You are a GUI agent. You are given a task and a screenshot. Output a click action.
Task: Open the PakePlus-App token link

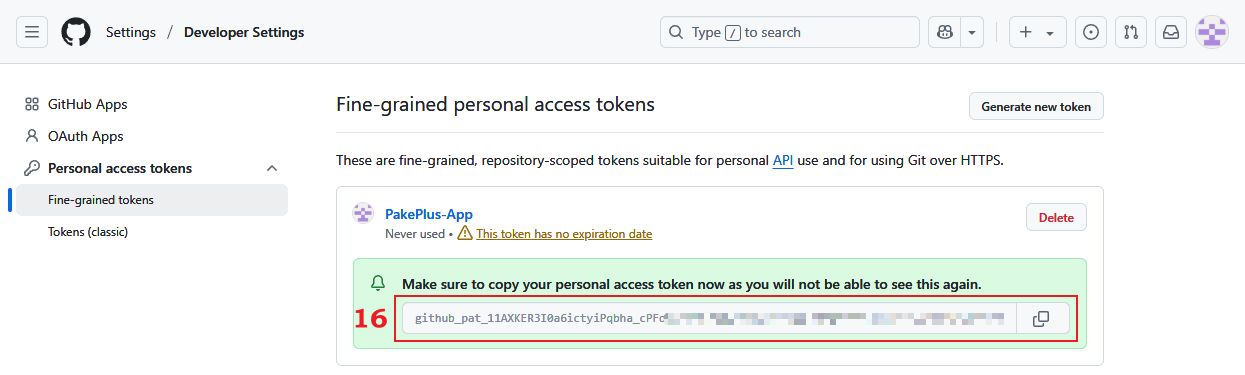(429, 214)
